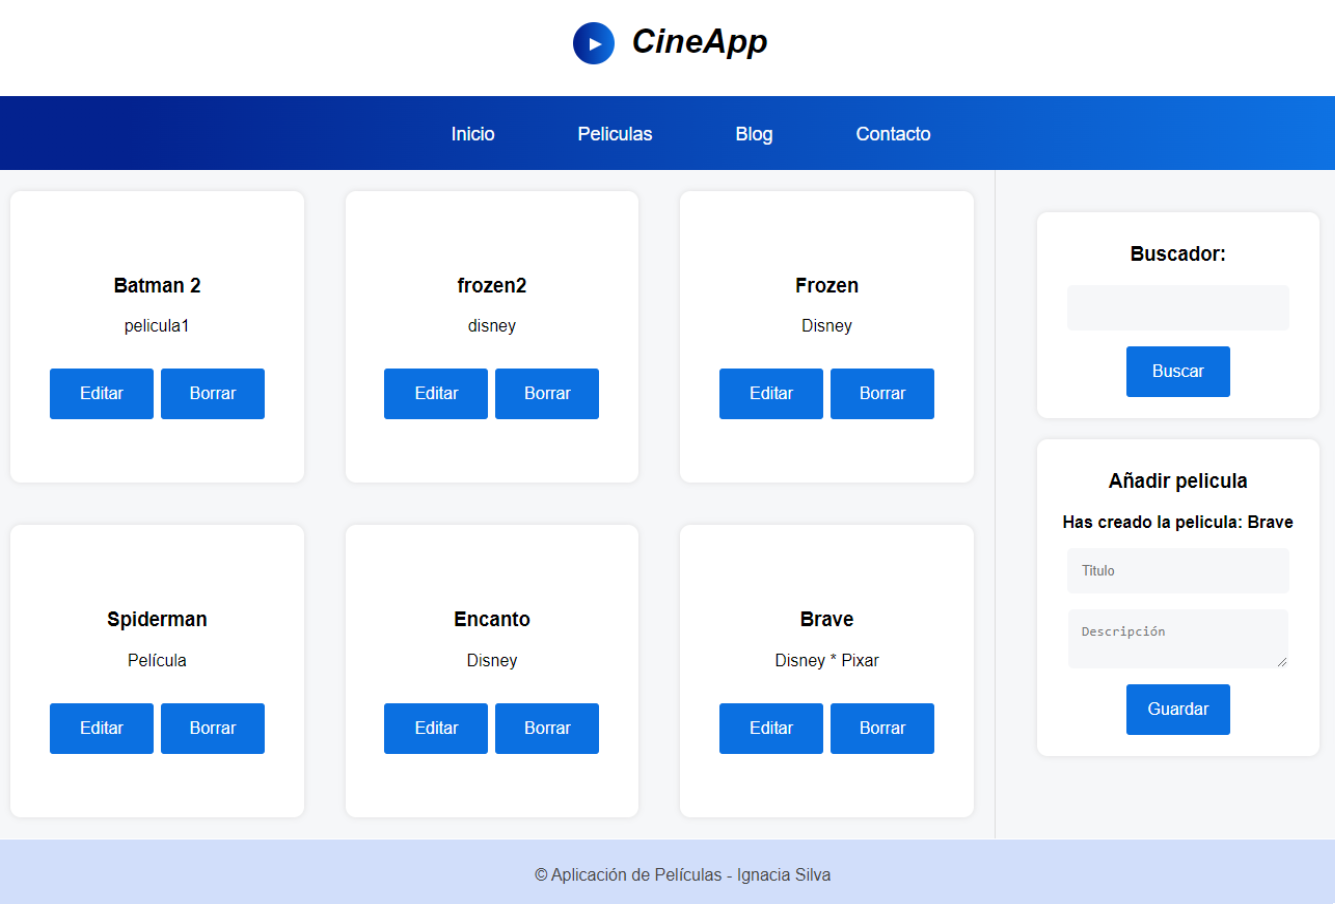
Task: Edit the Frozen Disney movie
Action: tap(771, 393)
